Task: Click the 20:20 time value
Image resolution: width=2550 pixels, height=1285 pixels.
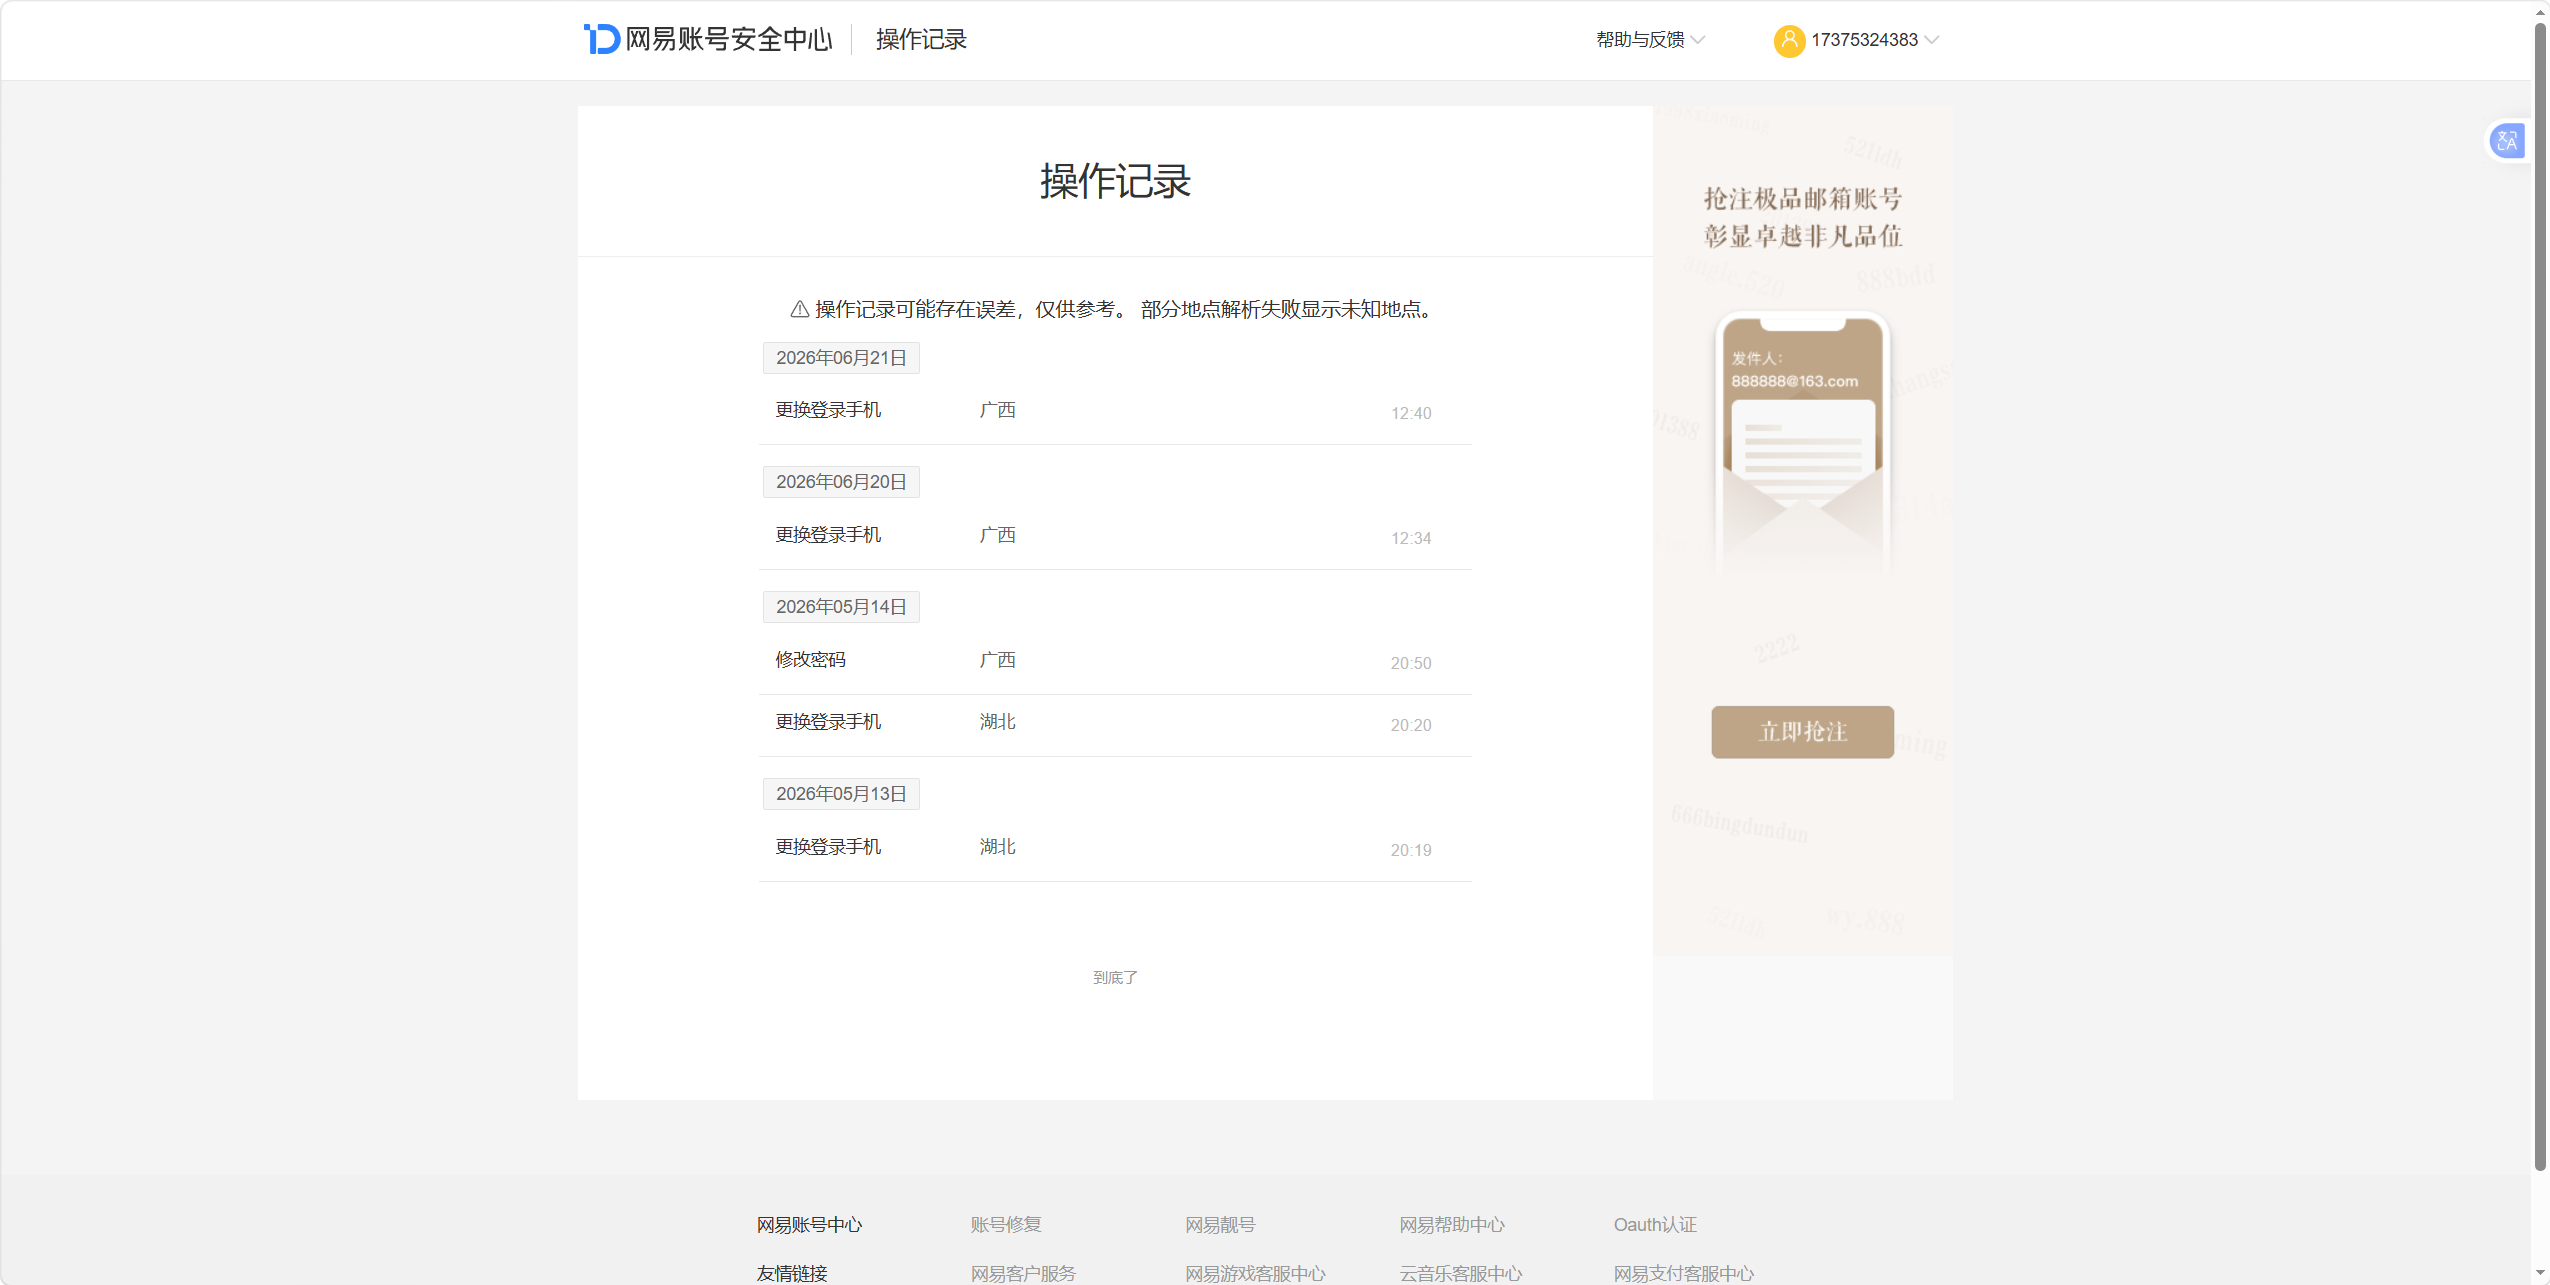Action: (x=1411, y=725)
